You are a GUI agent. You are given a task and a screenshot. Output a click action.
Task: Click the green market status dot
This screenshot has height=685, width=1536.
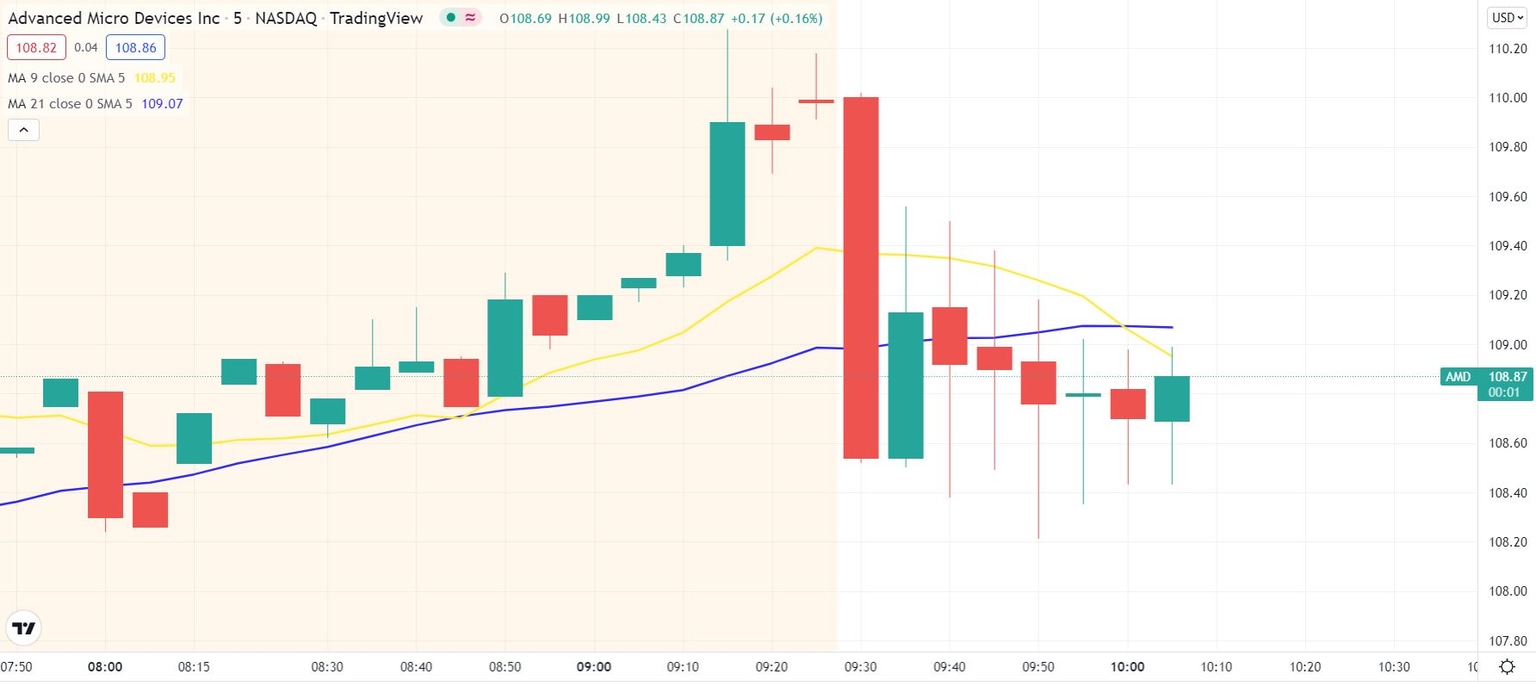point(451,18)
